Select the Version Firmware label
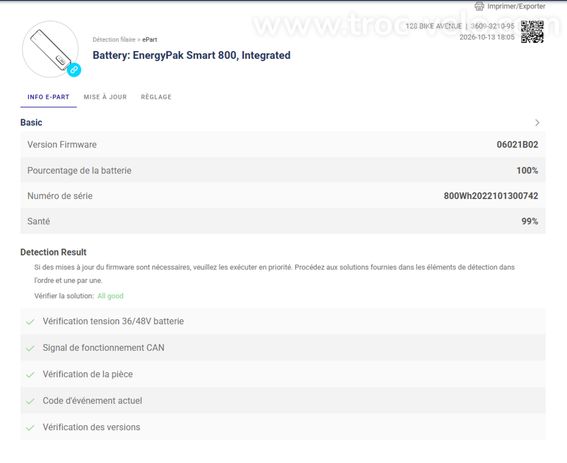 pyautogui.click(x=62, y=145)
